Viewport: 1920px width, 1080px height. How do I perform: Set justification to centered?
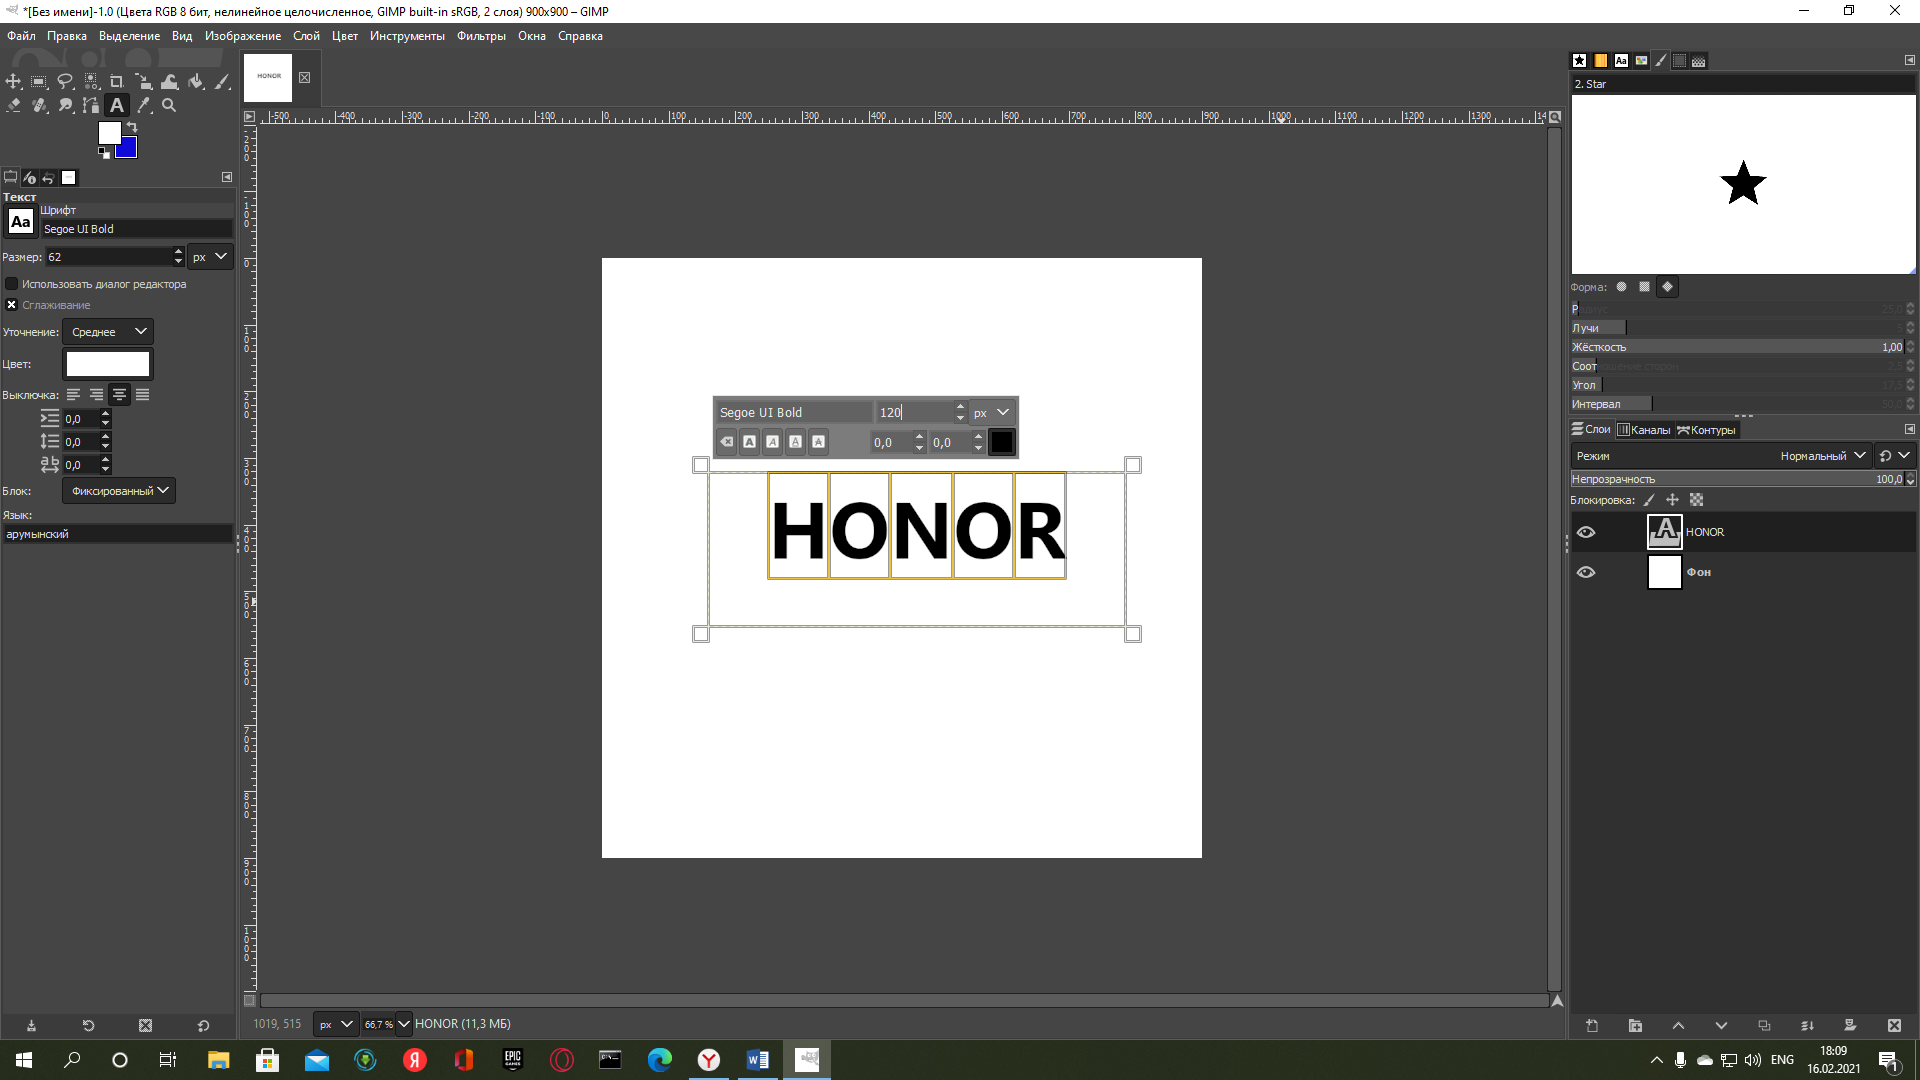(x=119, y=395)
